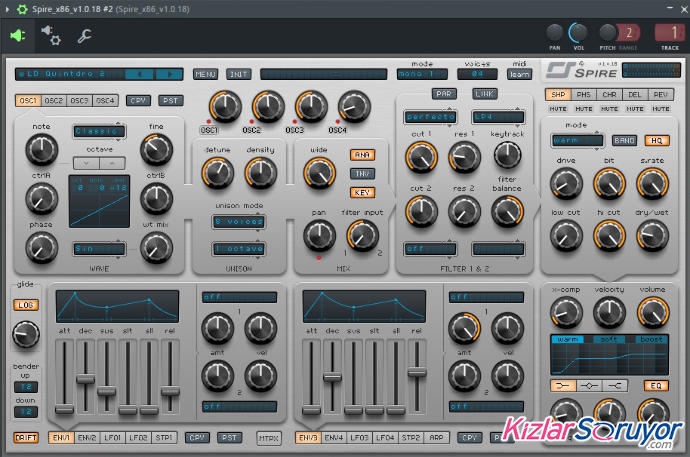Open the Sin waveform dropdown
This screenshot has height=457, width=690.
[99, 249]
